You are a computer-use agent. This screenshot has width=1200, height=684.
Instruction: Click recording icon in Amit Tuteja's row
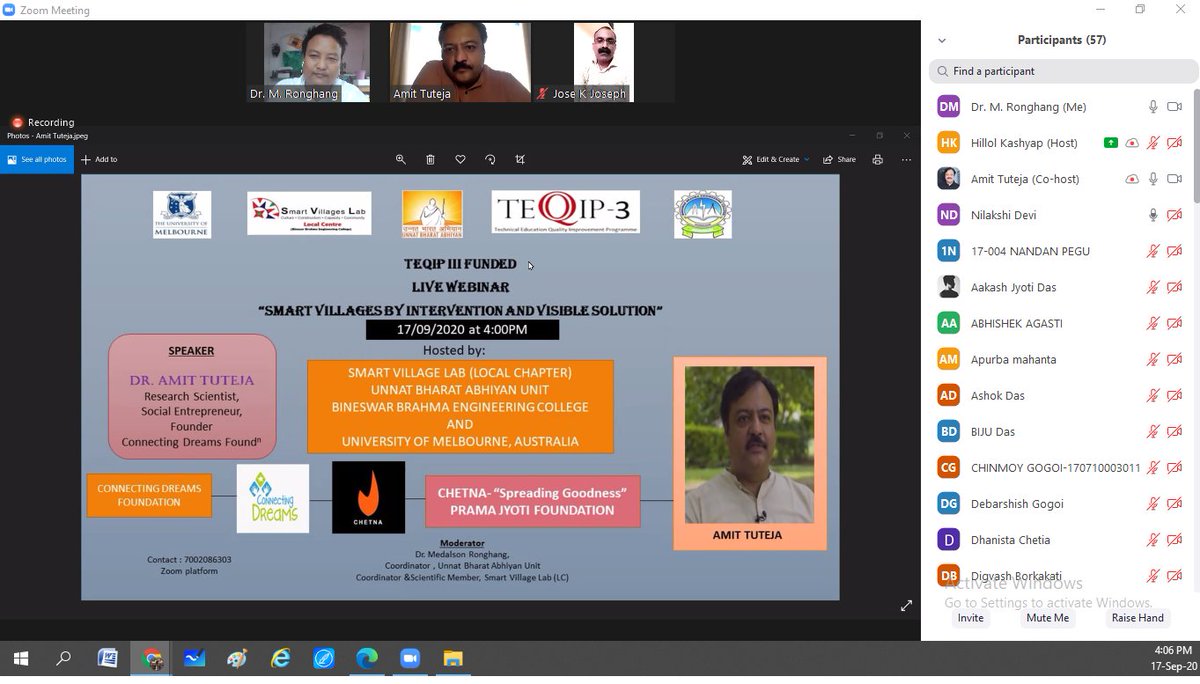coord(1132,179)
